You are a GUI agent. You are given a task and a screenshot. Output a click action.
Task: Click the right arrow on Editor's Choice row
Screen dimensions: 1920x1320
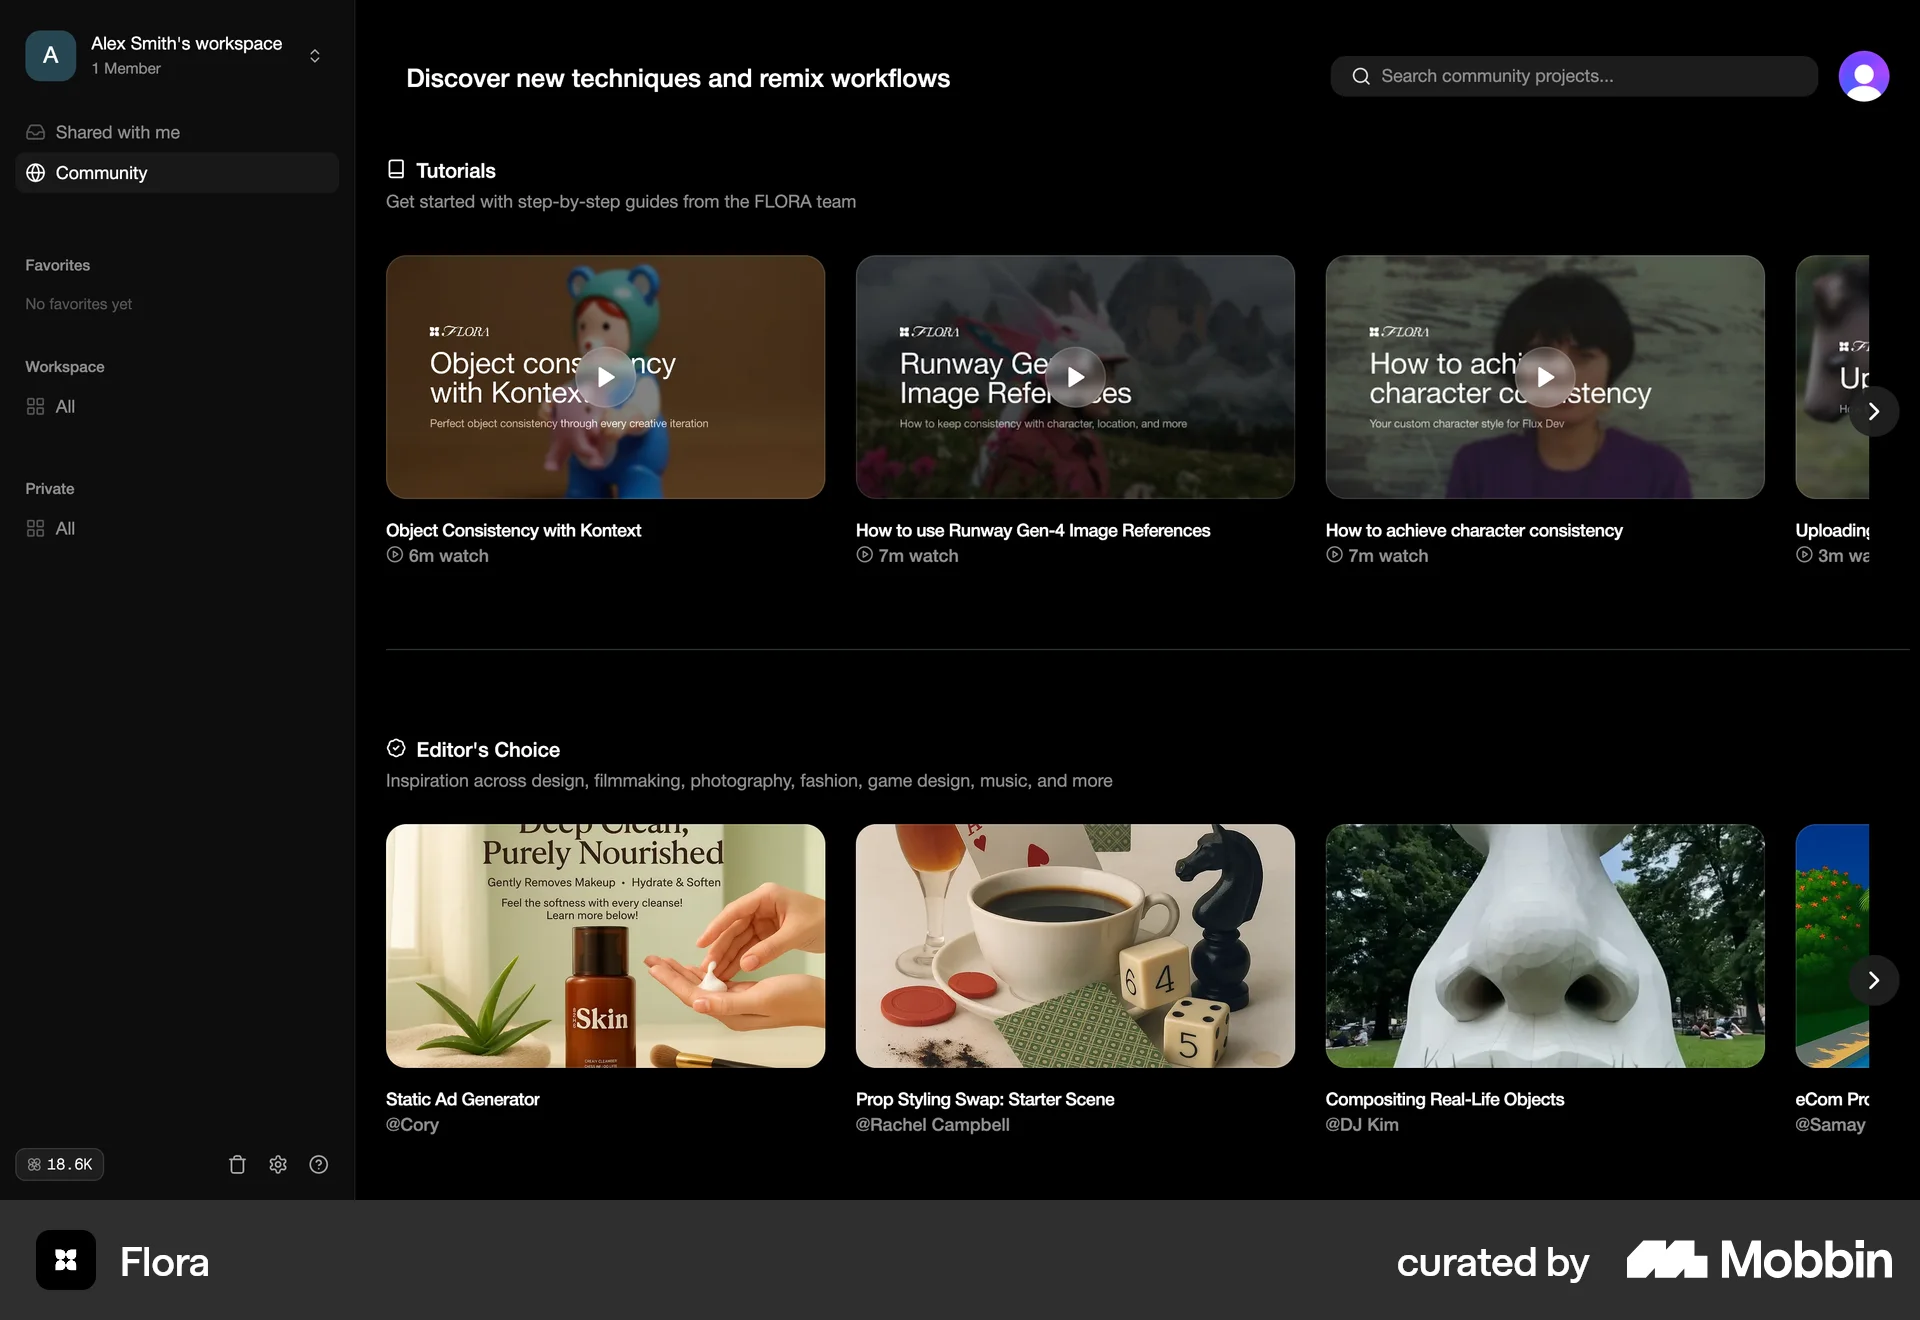coord(1875,981)
